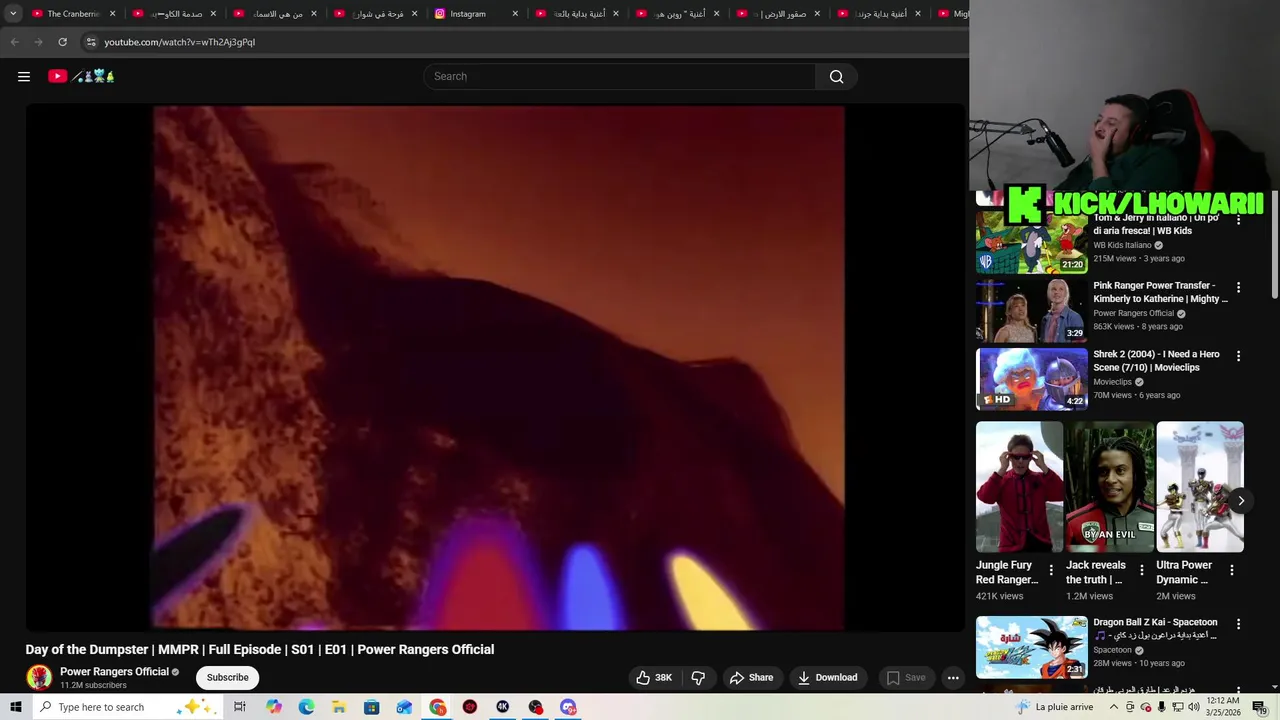This screenshot has height=720, width=1280.
Task: Open the notification center icon
Action: pos(1259,707)
